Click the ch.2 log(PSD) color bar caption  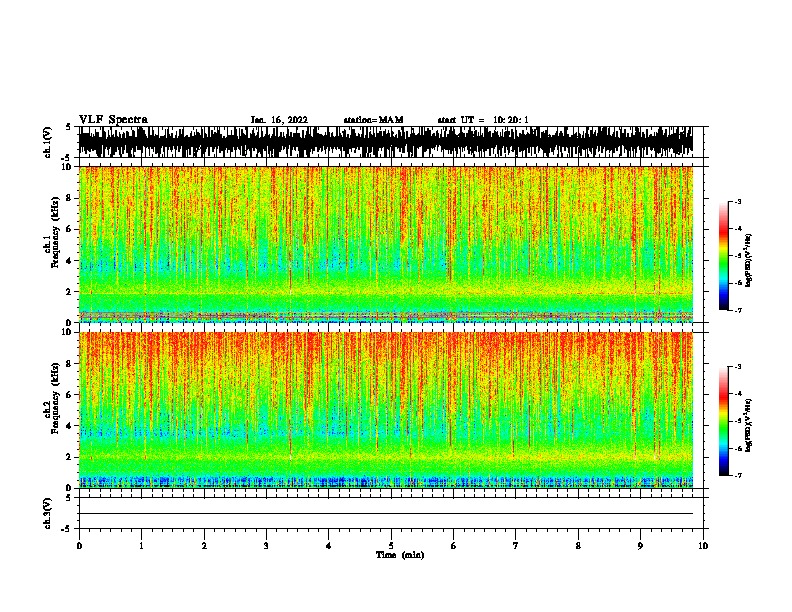[x=748, y=425]
